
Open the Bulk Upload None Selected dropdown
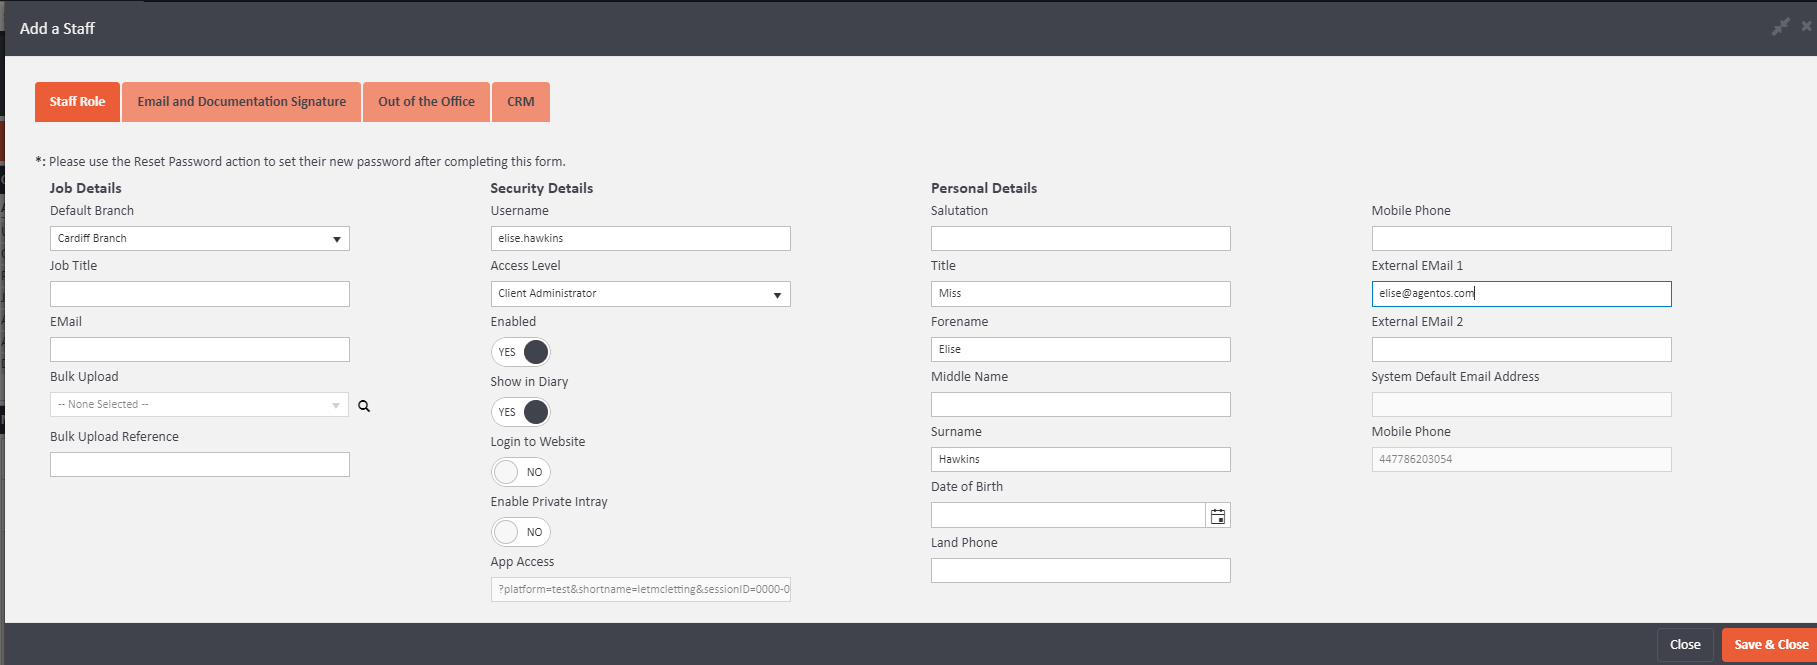click(x=200, y=405)
